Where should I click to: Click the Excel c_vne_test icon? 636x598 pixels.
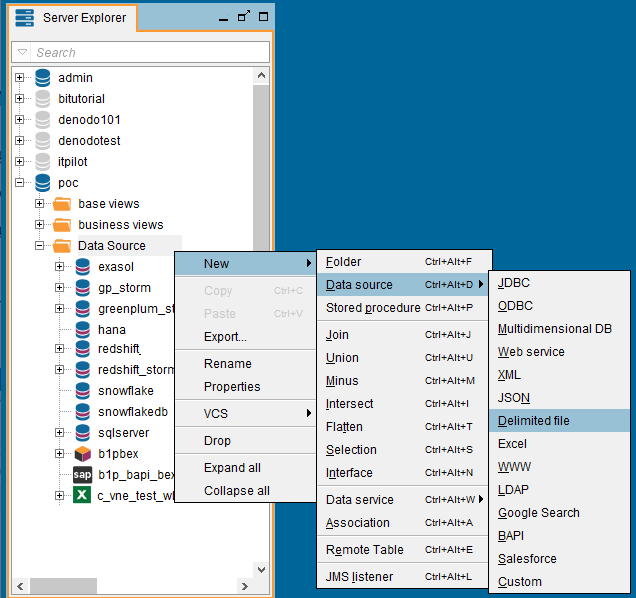click(x=82, y=495)
